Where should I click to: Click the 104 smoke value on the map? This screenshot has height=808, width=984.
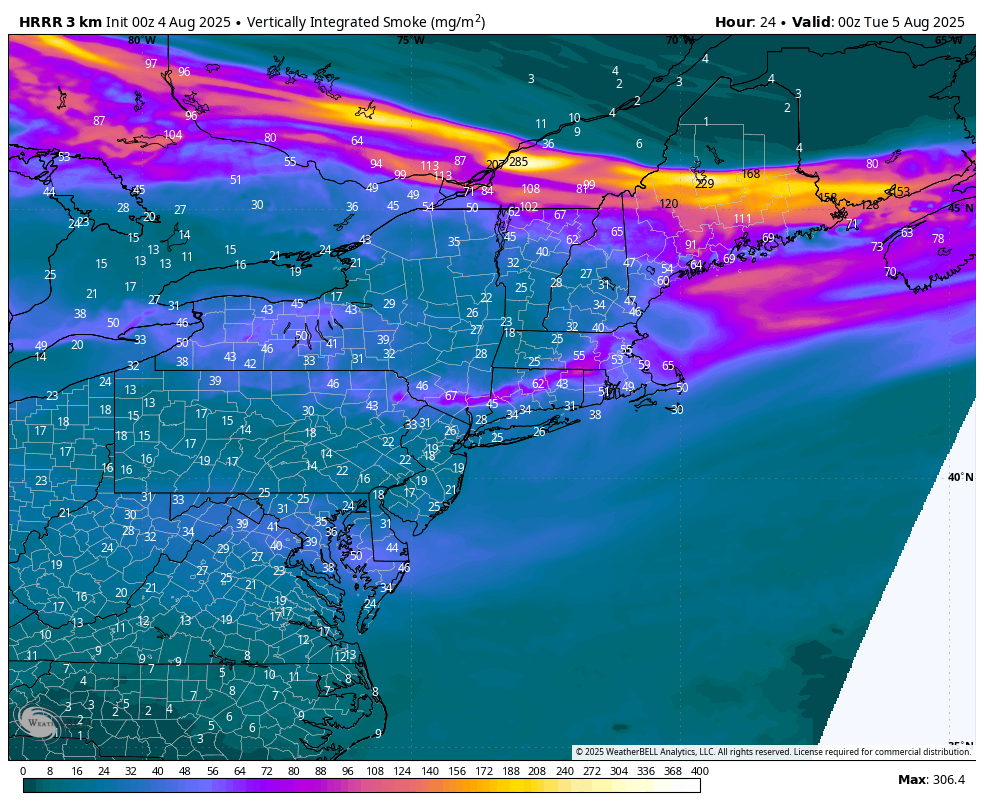click(173, 135)
